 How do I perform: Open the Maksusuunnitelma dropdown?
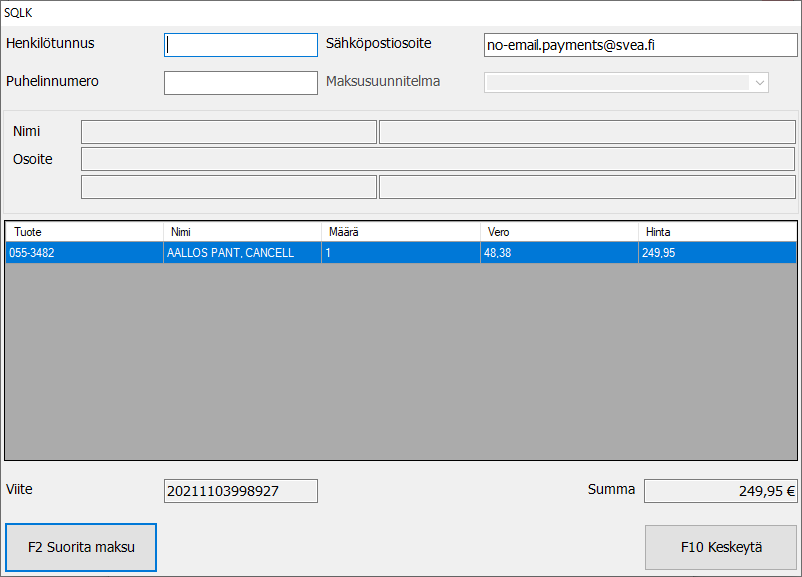click(626, 83)
